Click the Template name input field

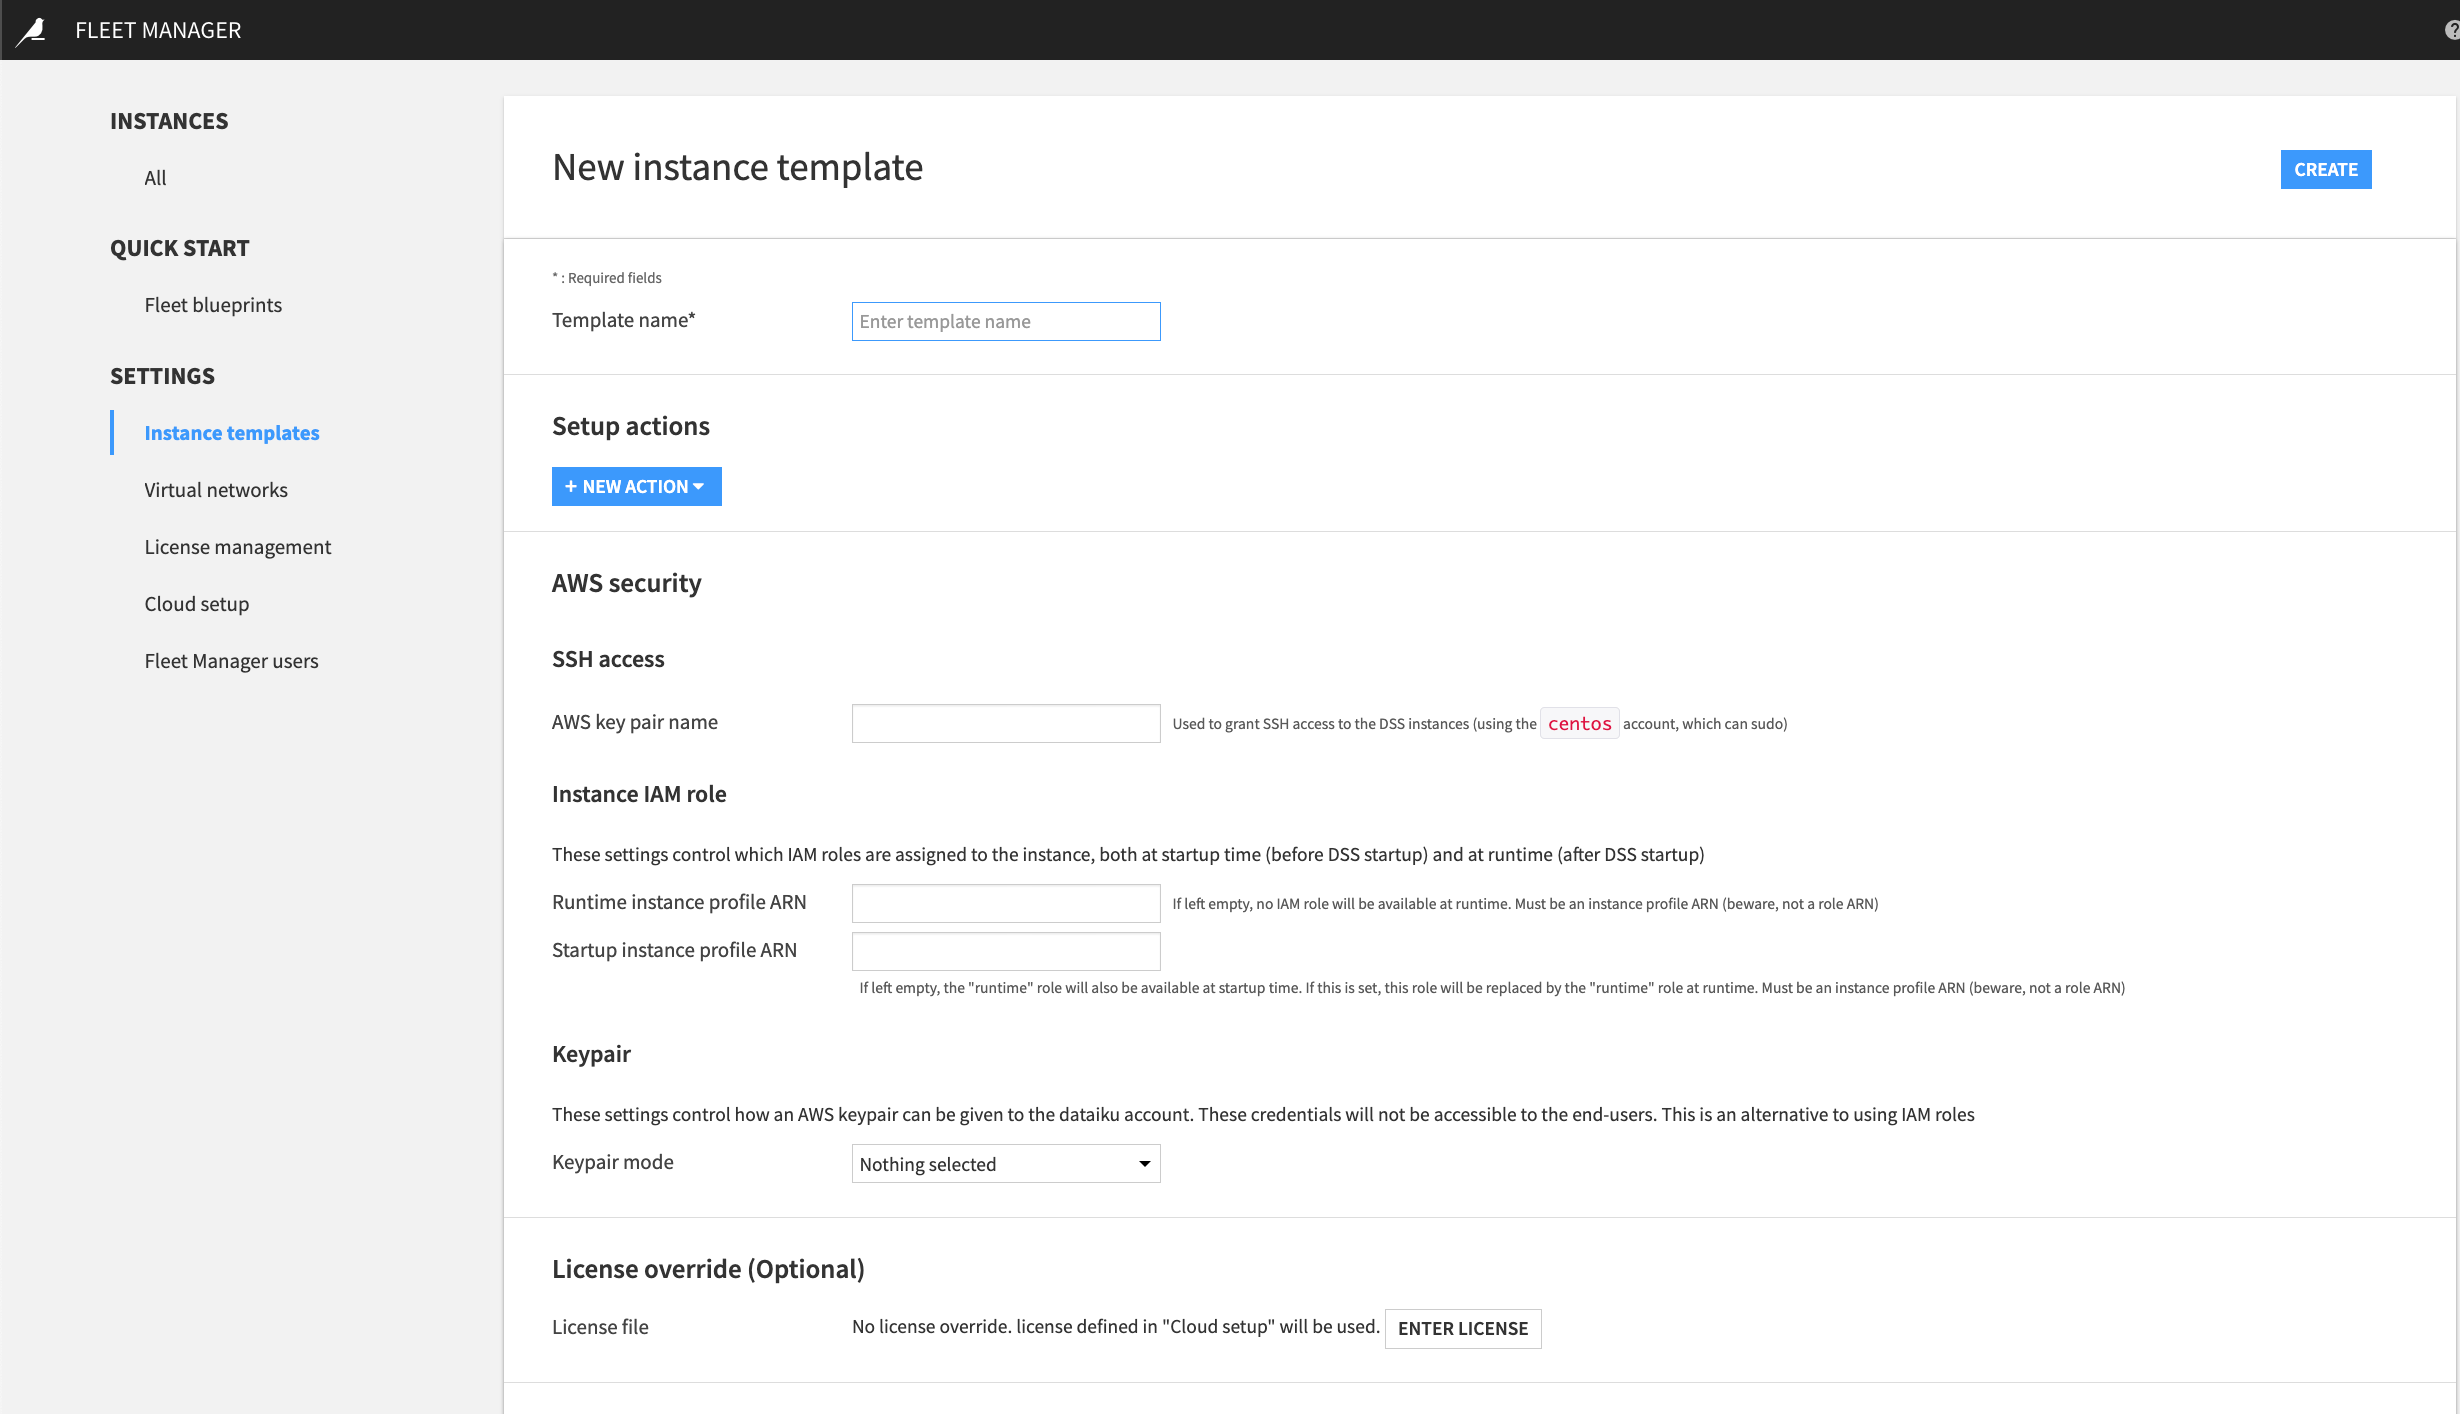click(x=1004, y=321)
